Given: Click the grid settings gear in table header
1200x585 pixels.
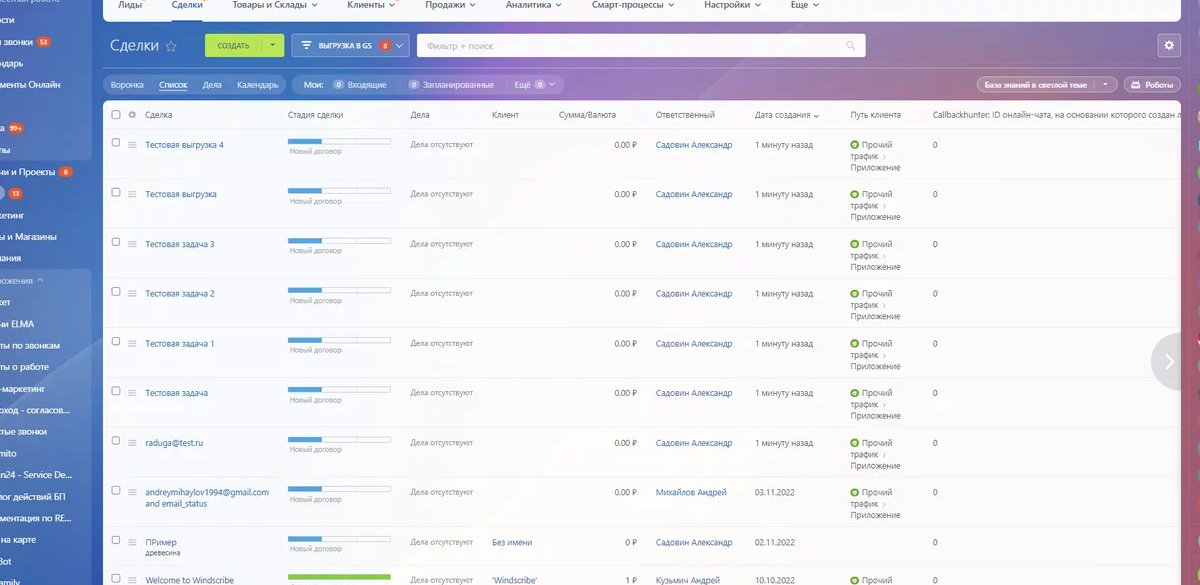Looking at the screenshot, I should 132,115.
